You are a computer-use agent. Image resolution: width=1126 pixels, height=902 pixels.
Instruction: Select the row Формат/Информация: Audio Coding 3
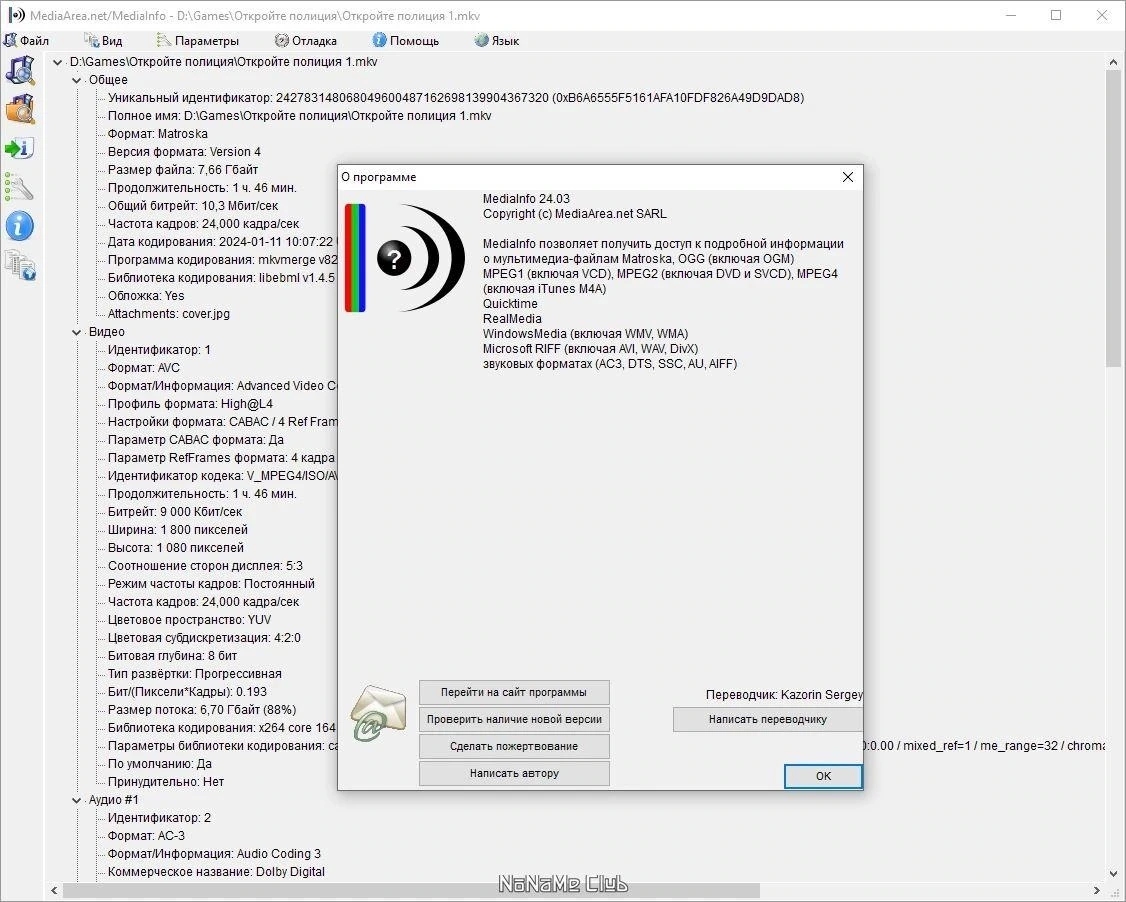pyautogui.click(x=214, y=854)
